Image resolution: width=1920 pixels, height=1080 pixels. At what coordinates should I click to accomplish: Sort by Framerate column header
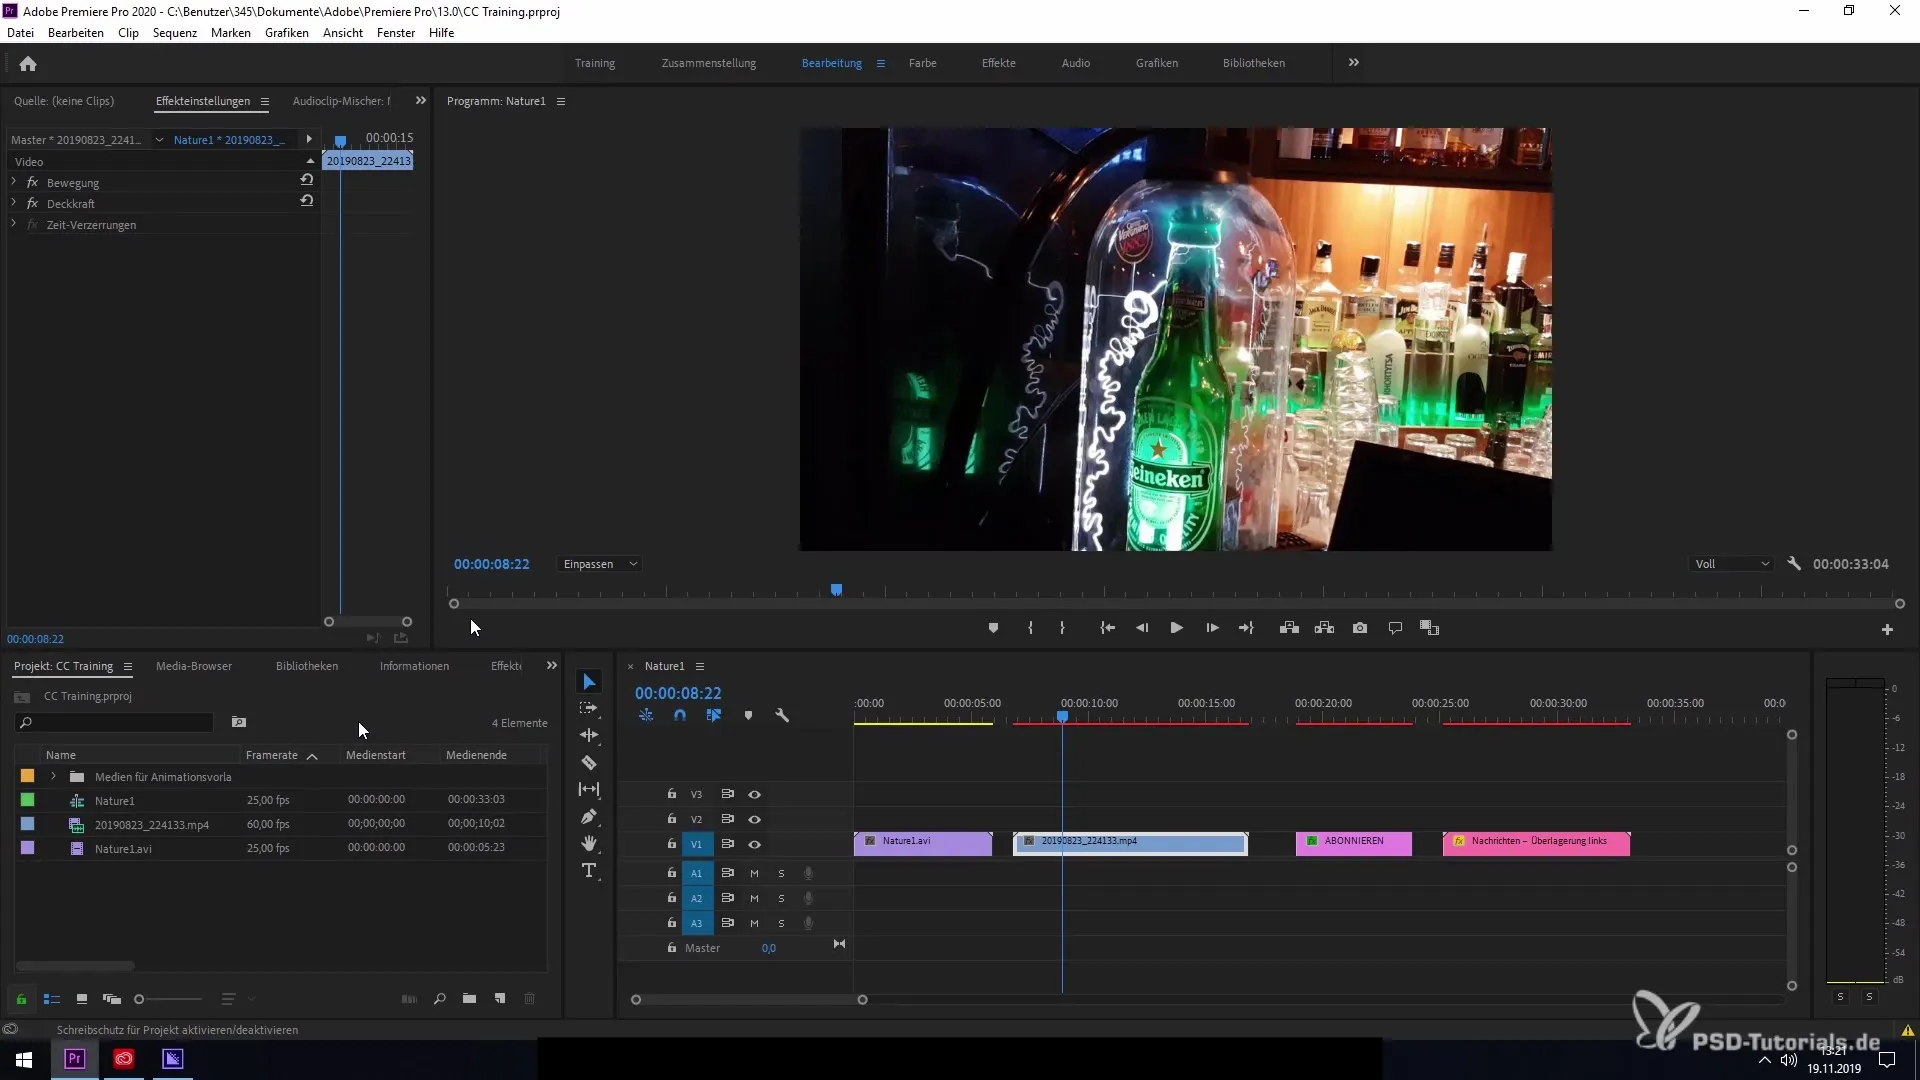click(272, 755)
